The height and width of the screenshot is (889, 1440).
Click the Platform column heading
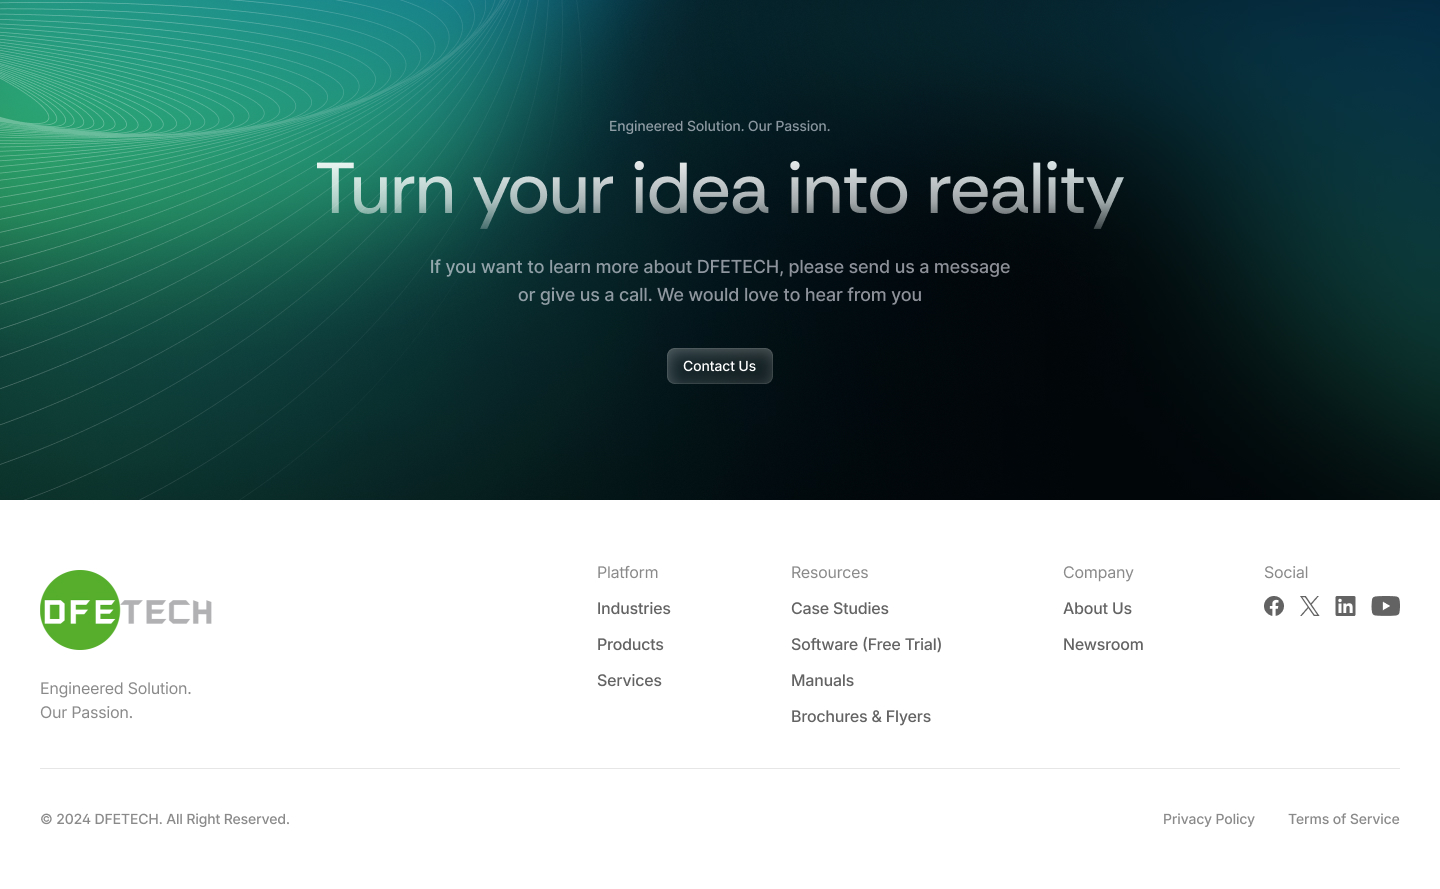pyautogui.click(x=627, y=572)
